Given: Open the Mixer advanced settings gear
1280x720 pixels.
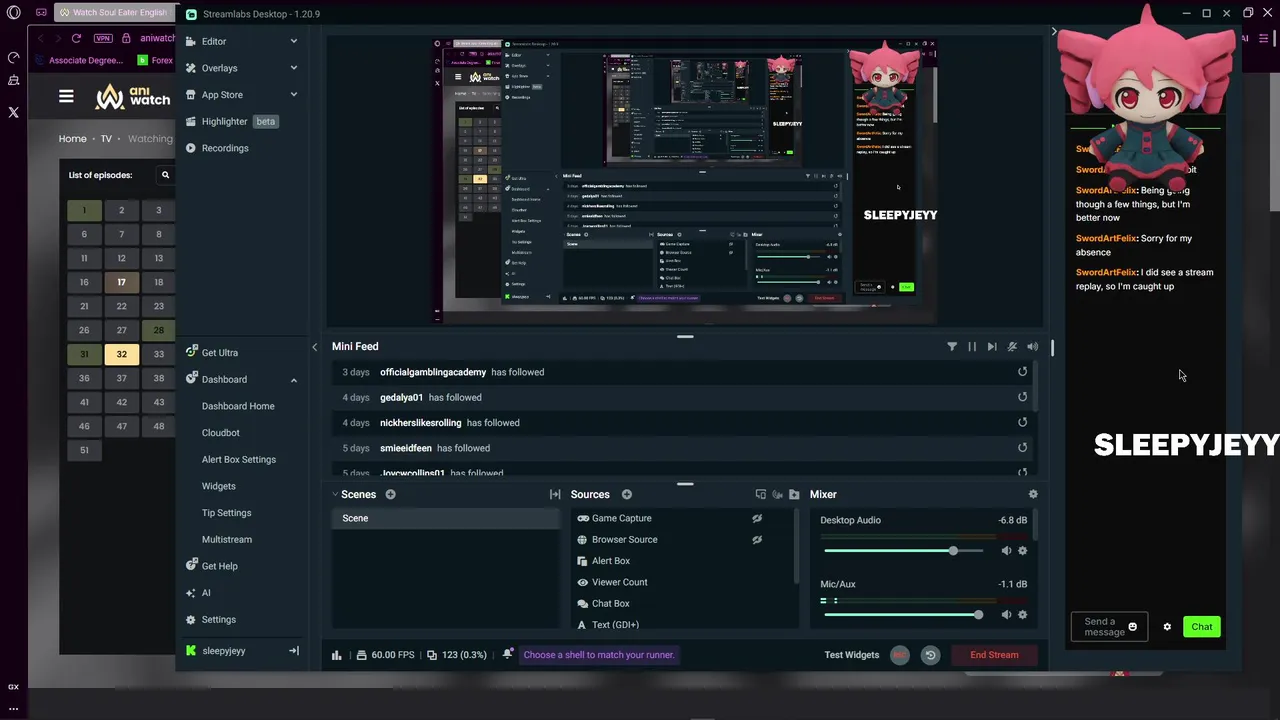Looking at the screenshot, I should coord(1033,495).
